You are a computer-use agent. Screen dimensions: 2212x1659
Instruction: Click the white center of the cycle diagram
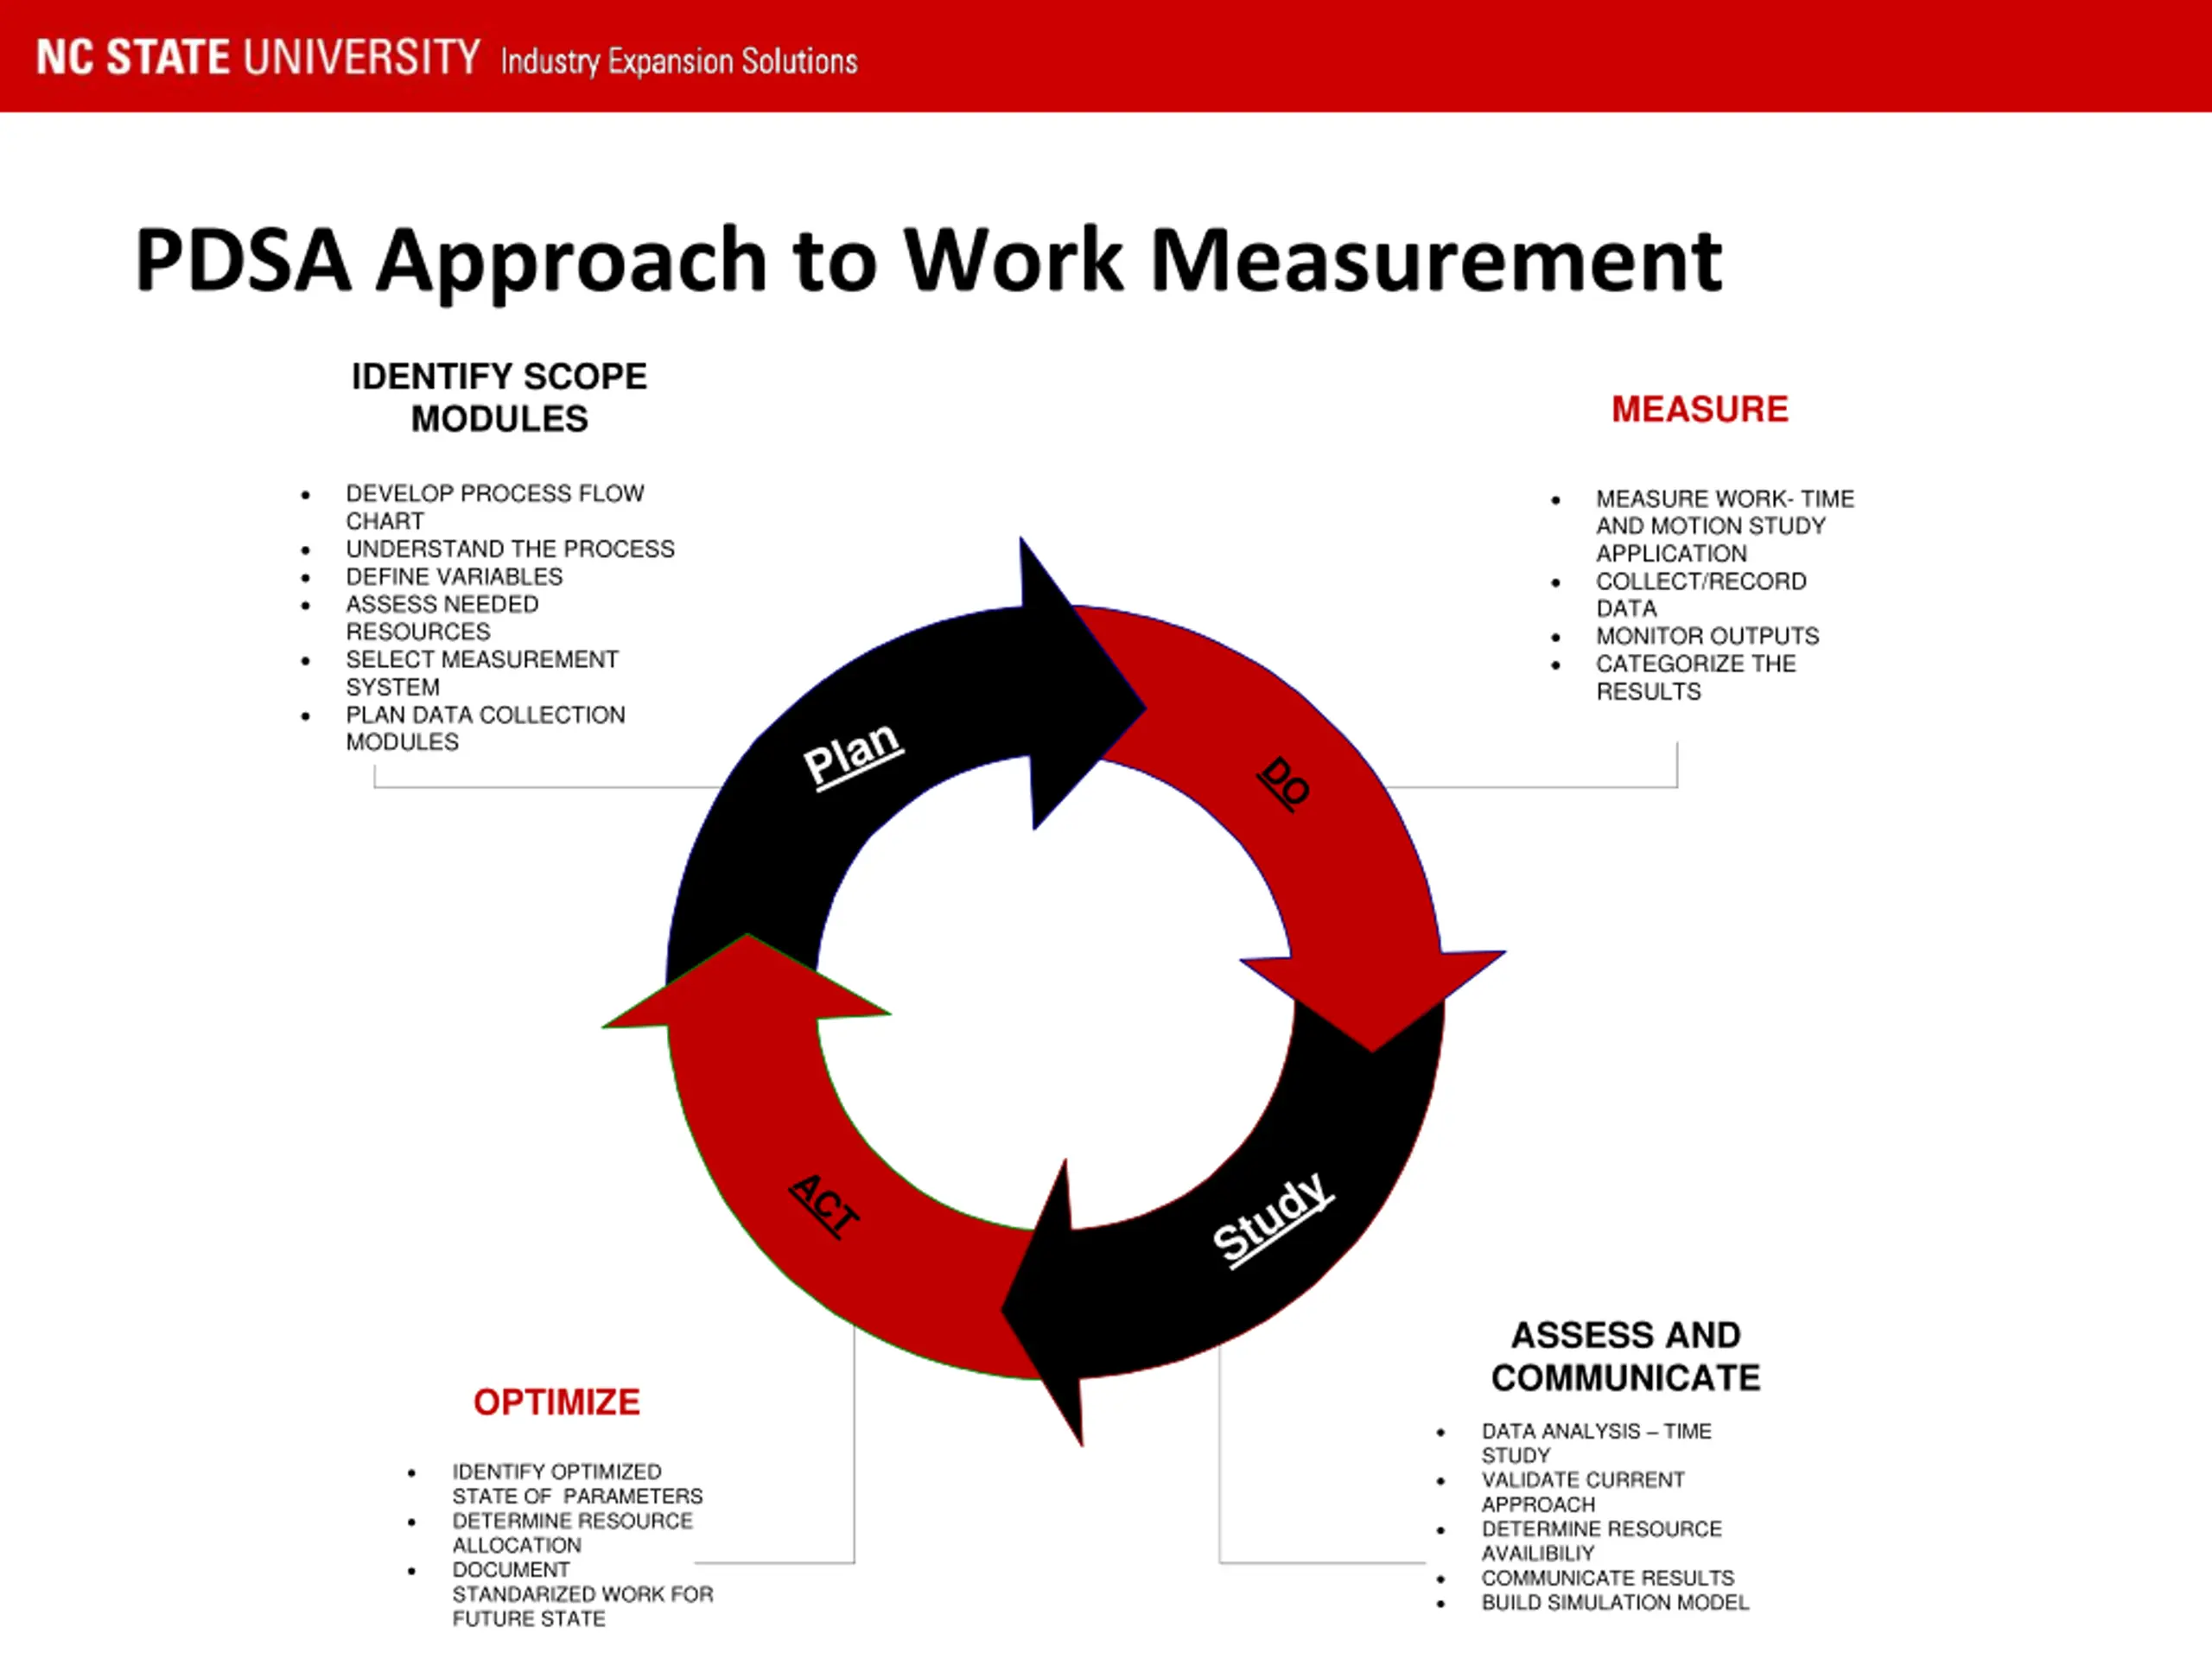pos(1055,990)
